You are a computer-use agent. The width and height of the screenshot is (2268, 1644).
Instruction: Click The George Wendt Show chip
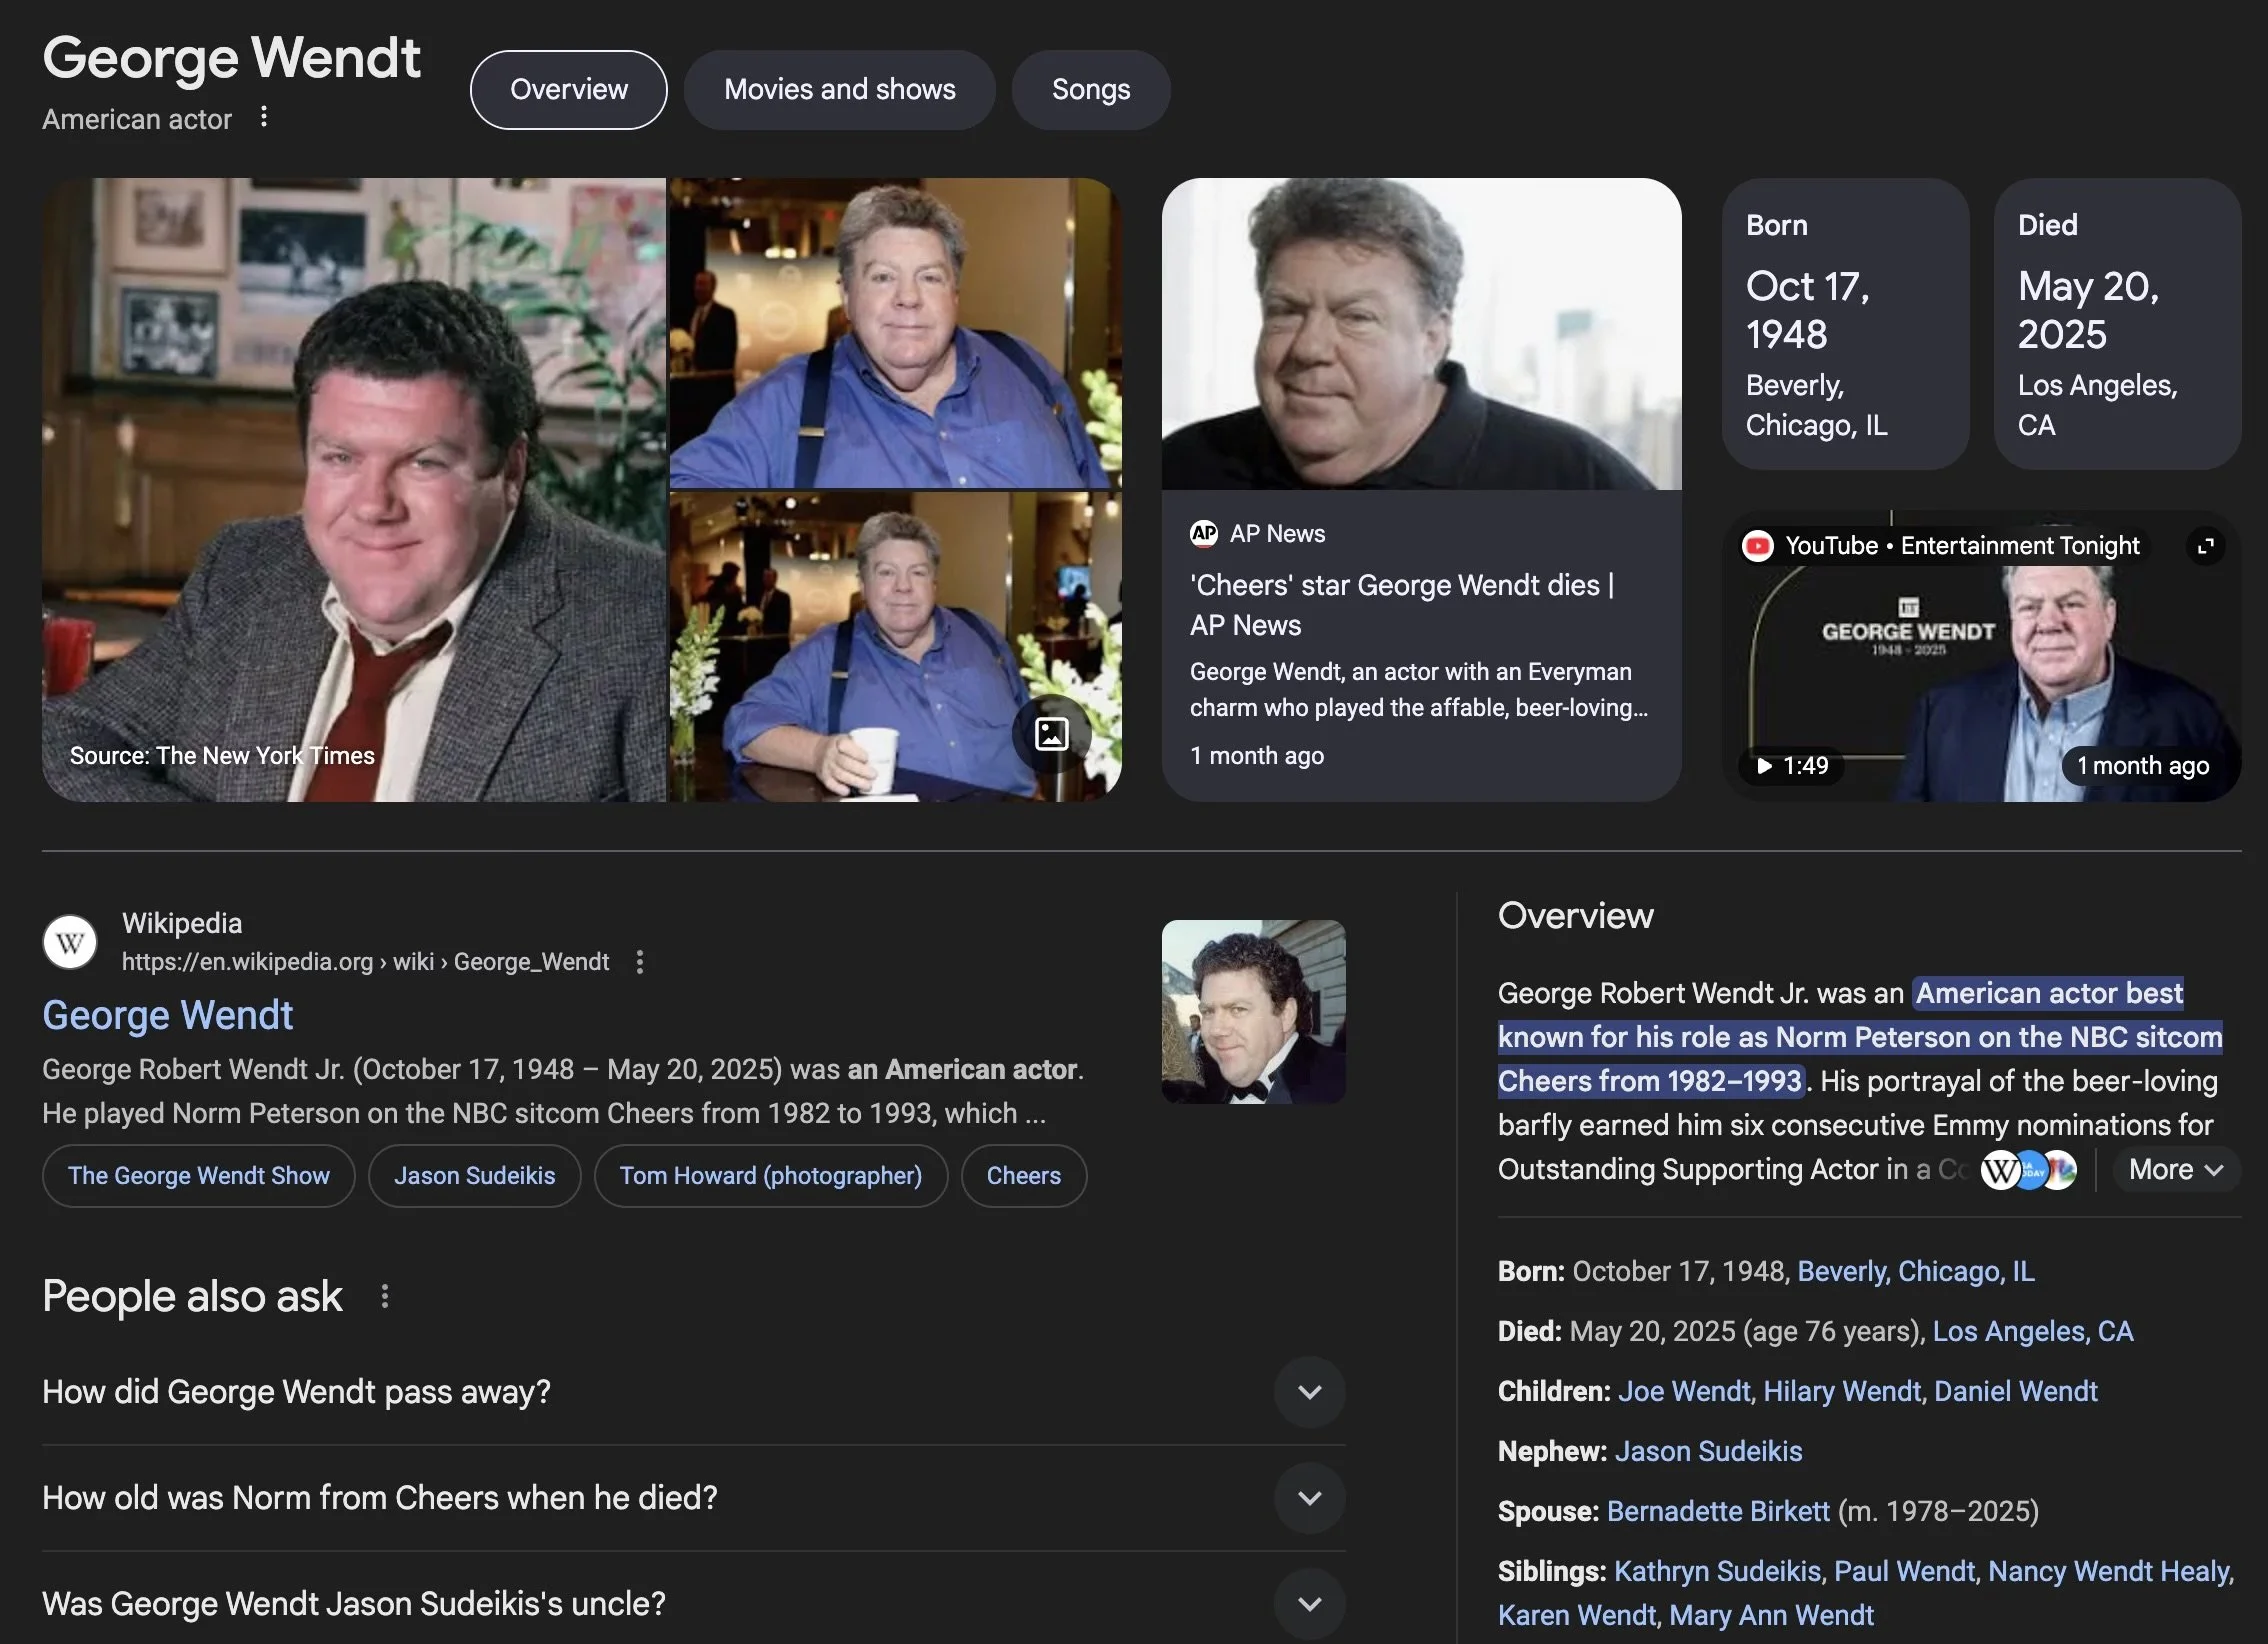point(198,1176)
